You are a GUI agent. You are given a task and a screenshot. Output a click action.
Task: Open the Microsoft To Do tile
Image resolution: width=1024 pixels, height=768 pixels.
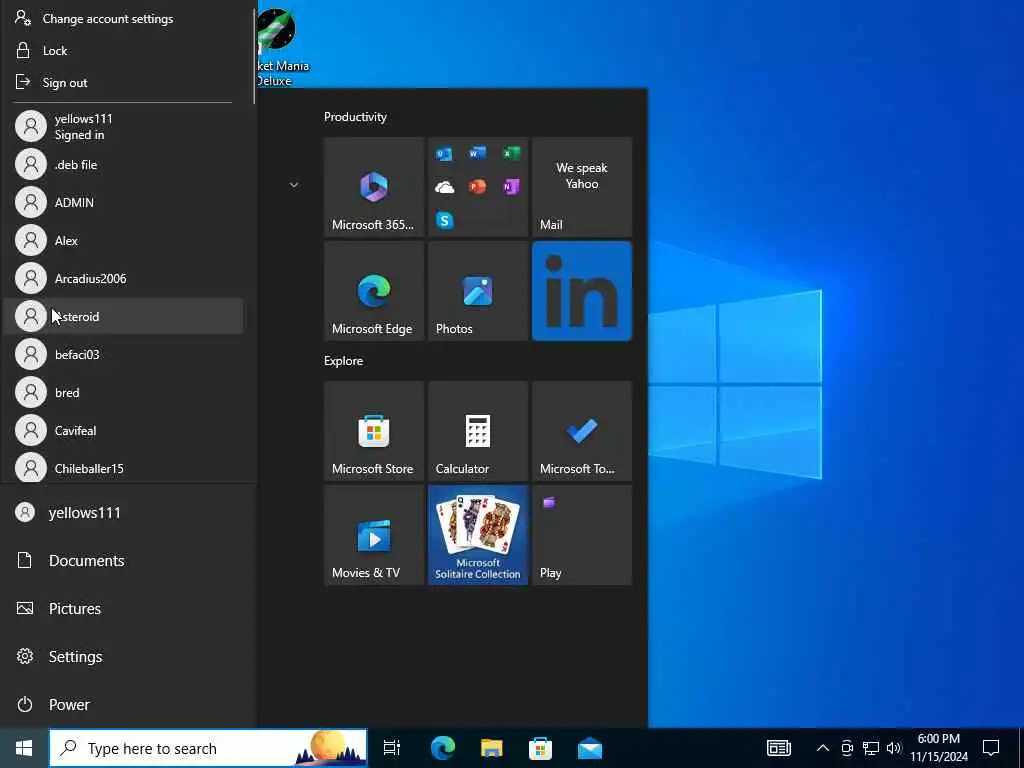click(x=582, y=431)
